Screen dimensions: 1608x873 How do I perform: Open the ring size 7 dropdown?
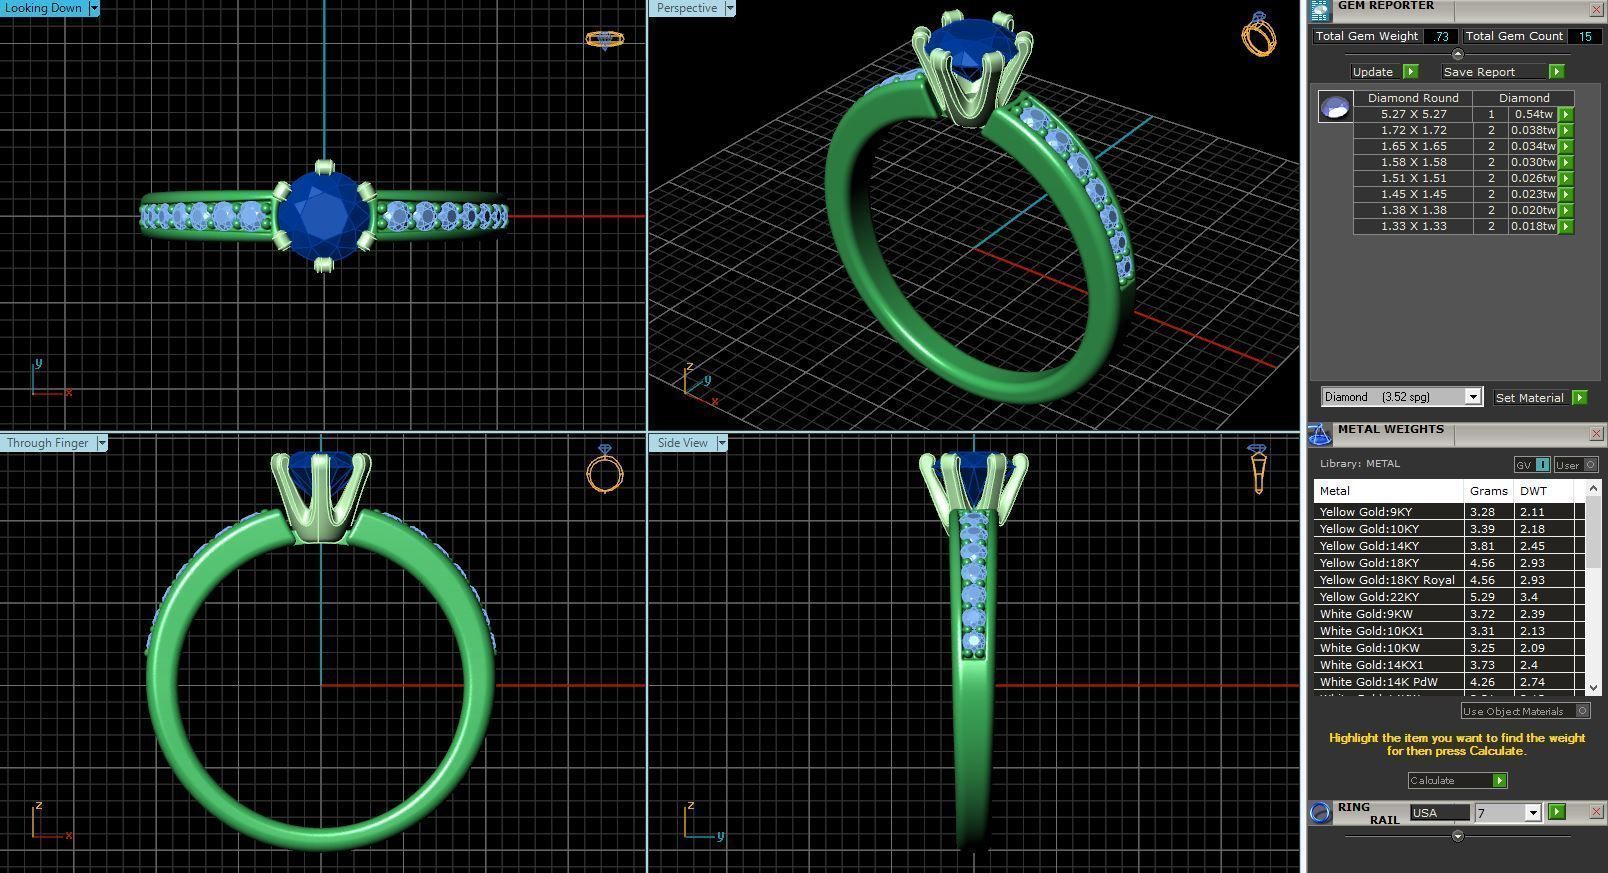tap(1532, 813)
